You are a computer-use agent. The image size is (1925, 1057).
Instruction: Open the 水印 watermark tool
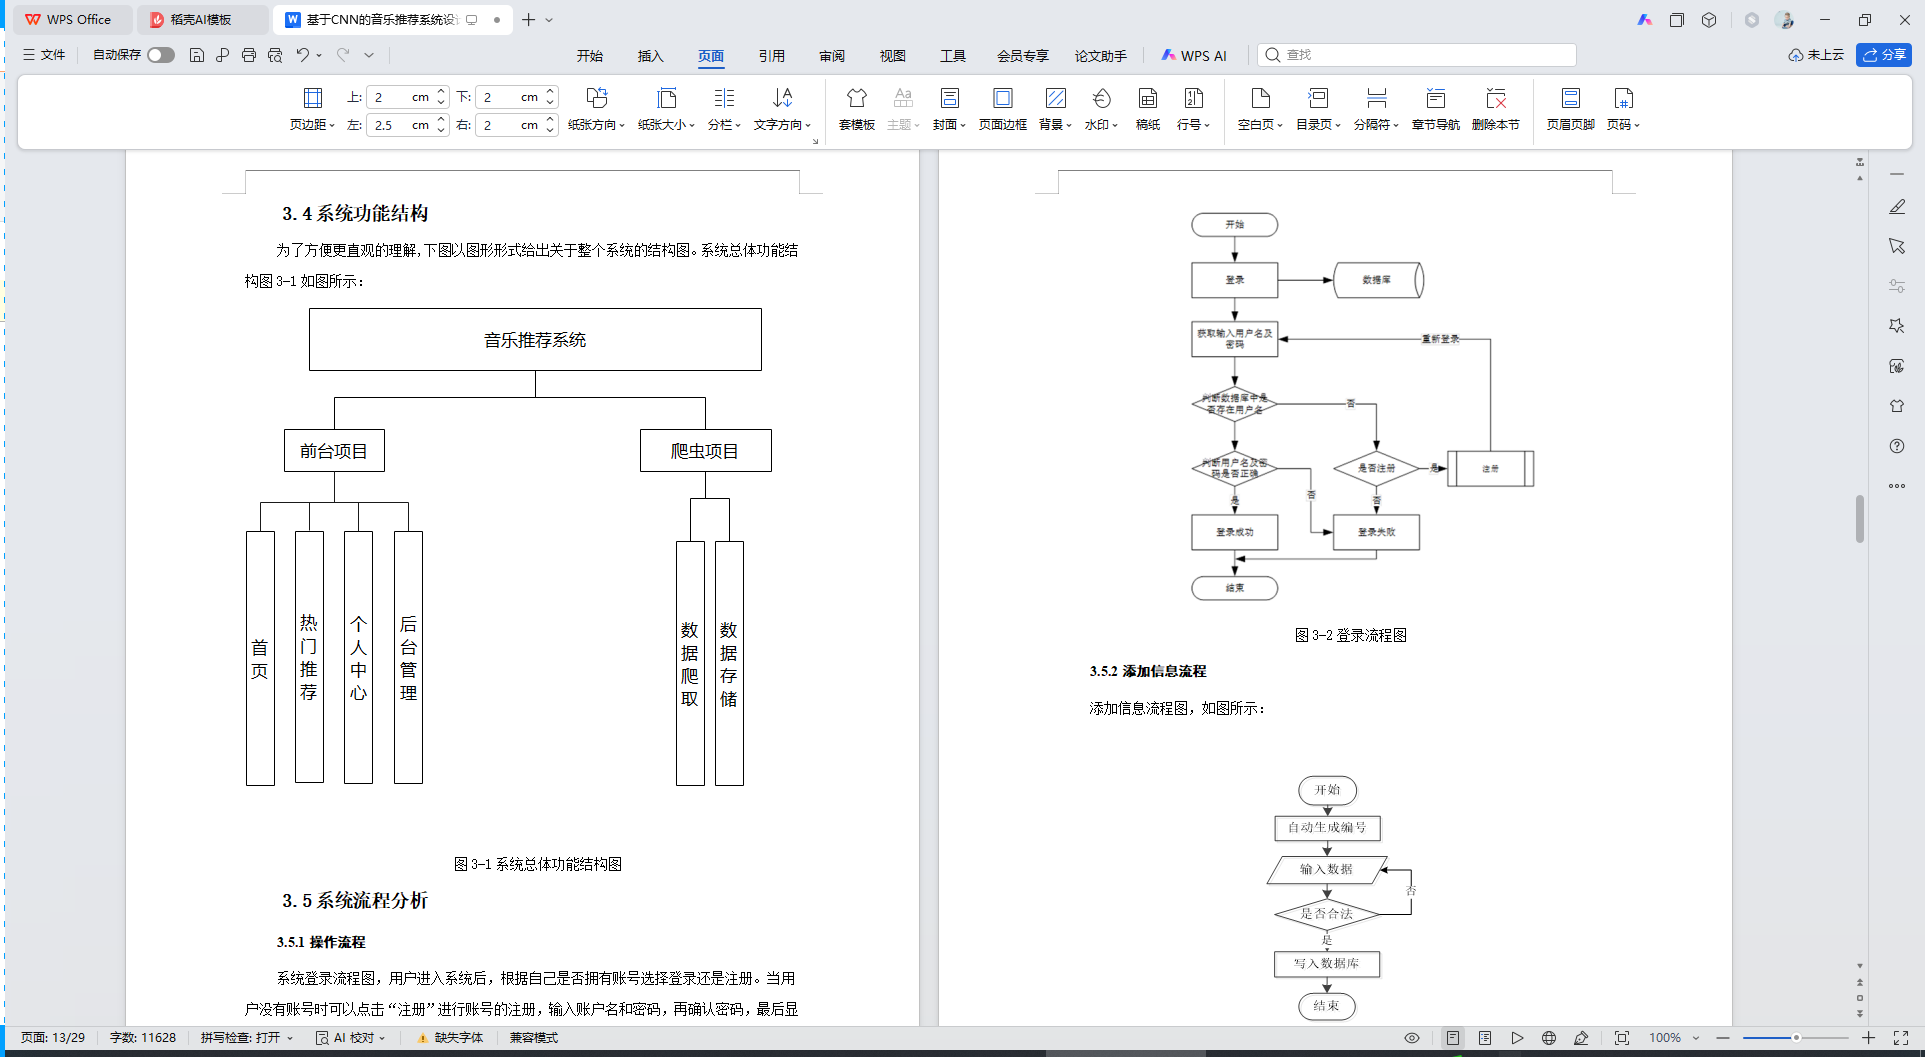click(x=1101, y=109)
